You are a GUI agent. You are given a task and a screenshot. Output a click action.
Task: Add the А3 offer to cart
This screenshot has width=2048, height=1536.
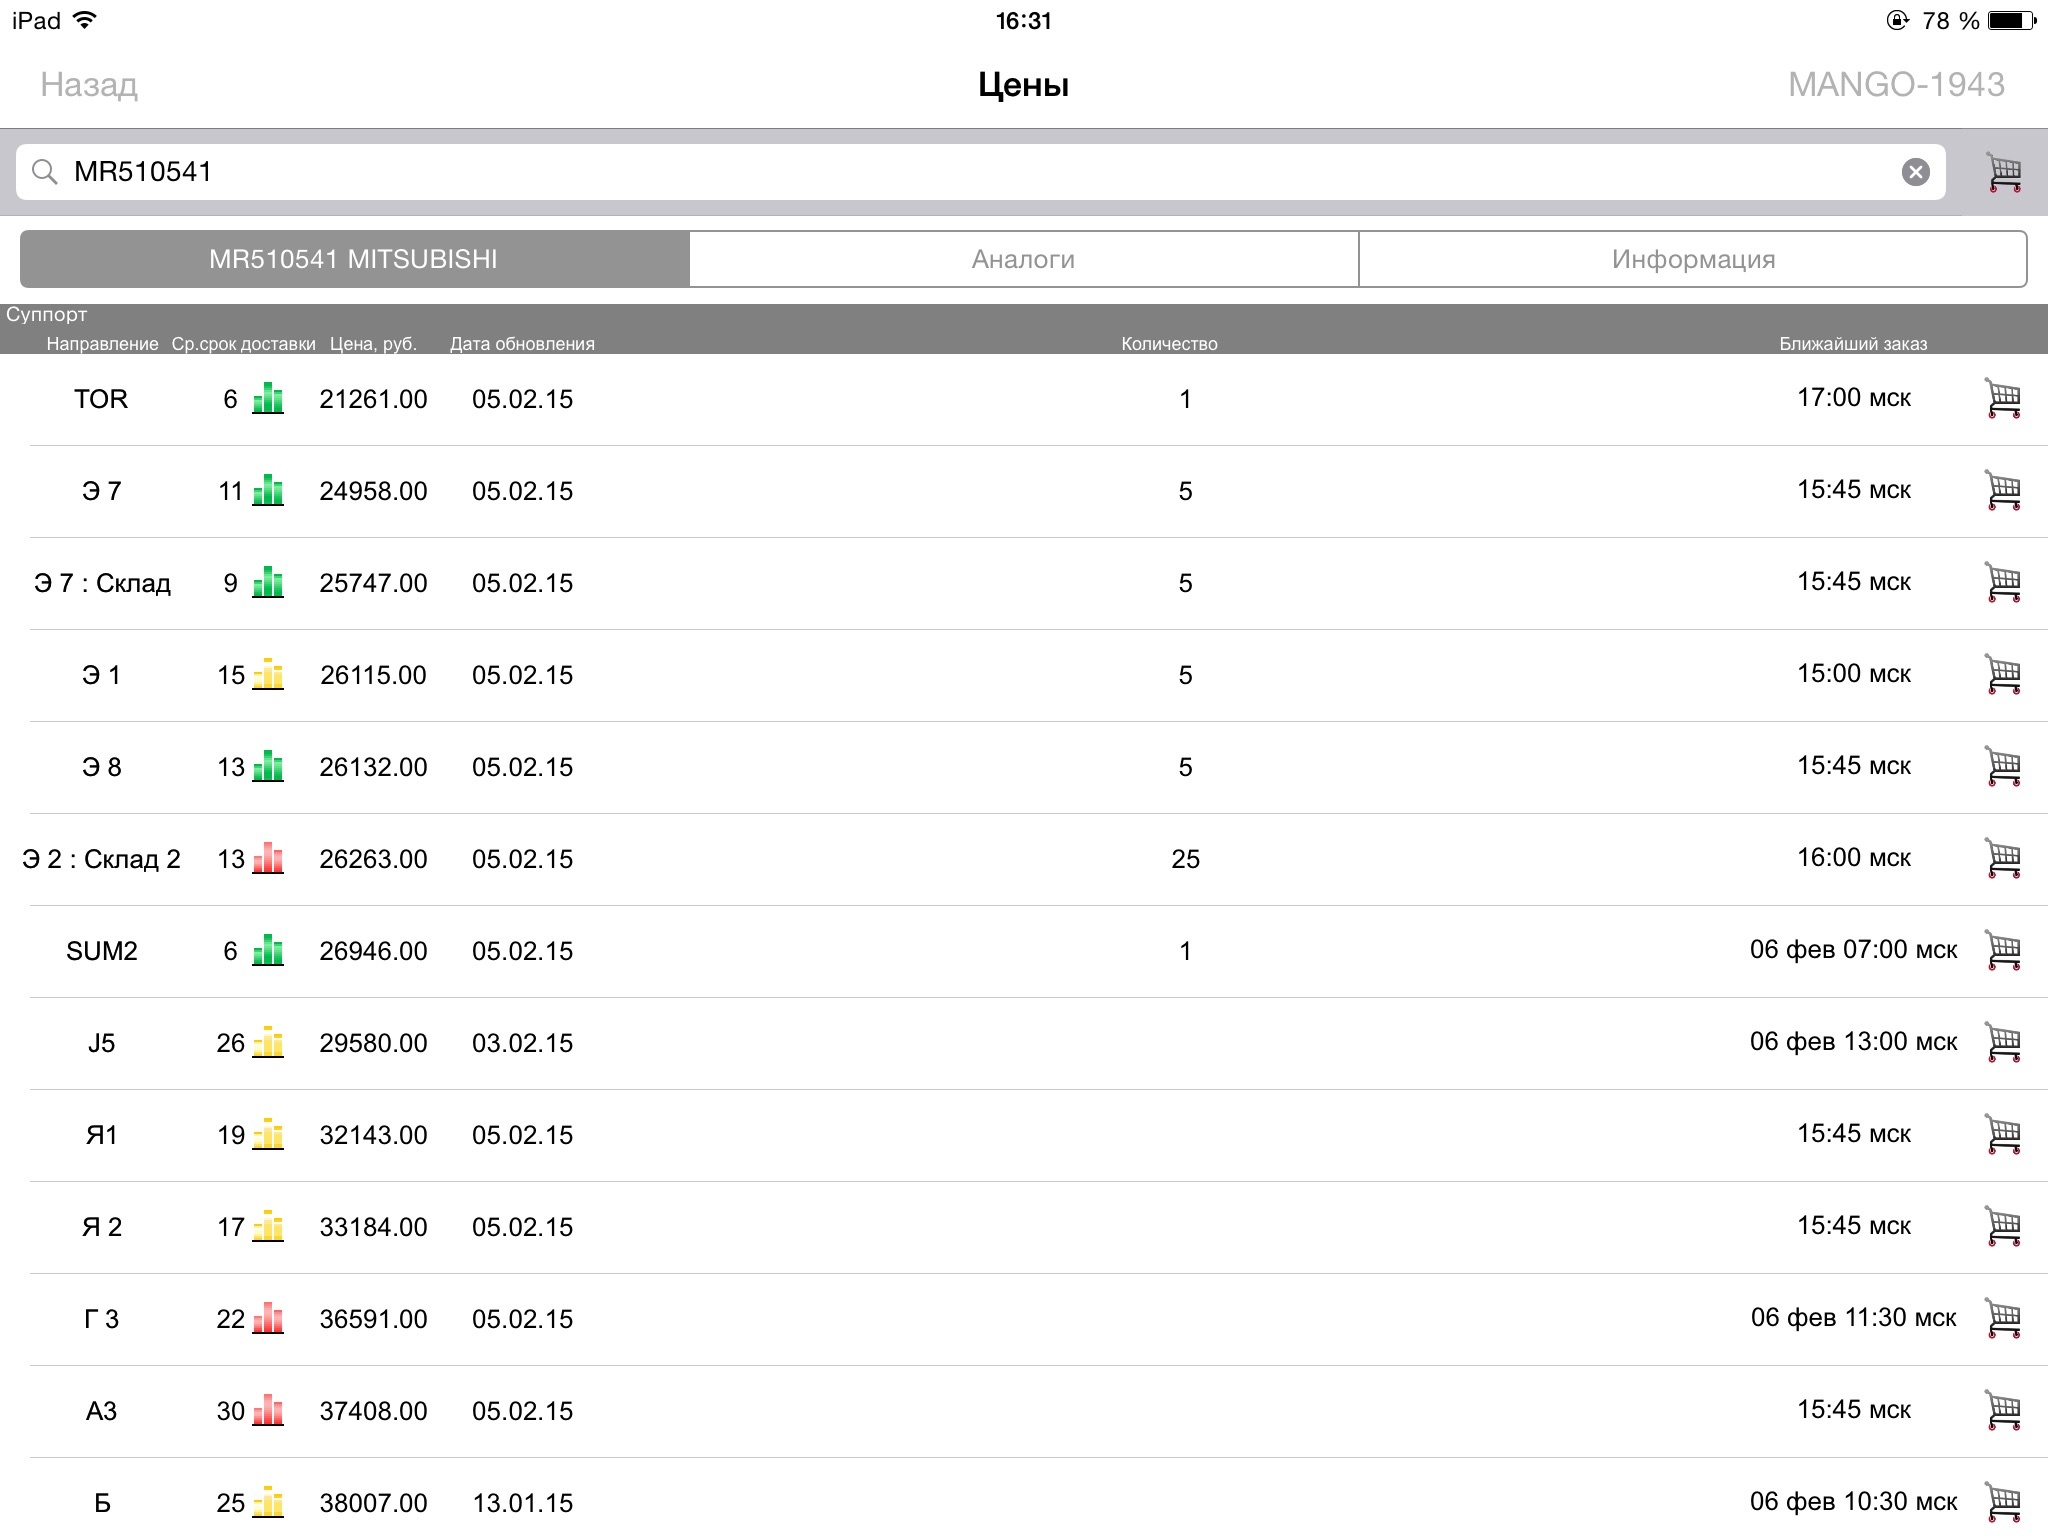point(2002,1410)
